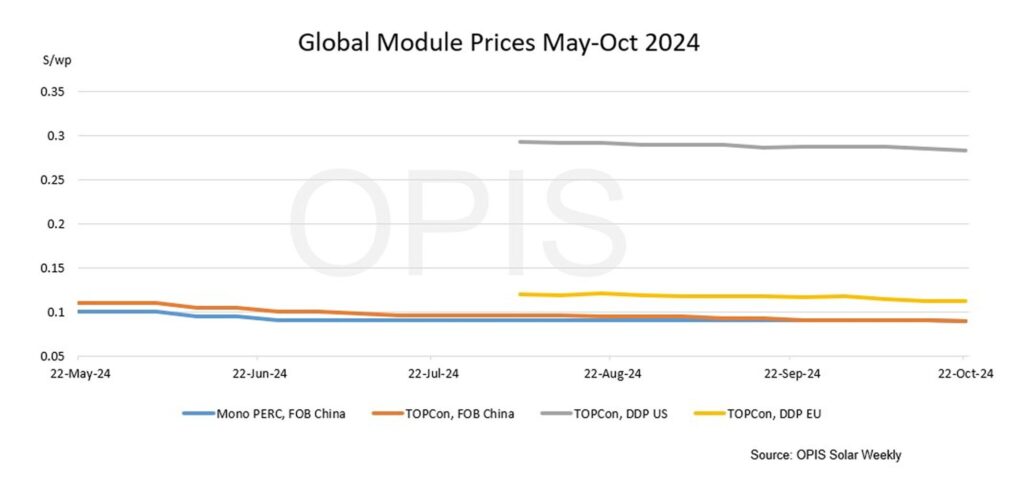1024x489 pixels.
Task: Select the Mono PERC, FOB China legend label
Action: click(281, 414)
